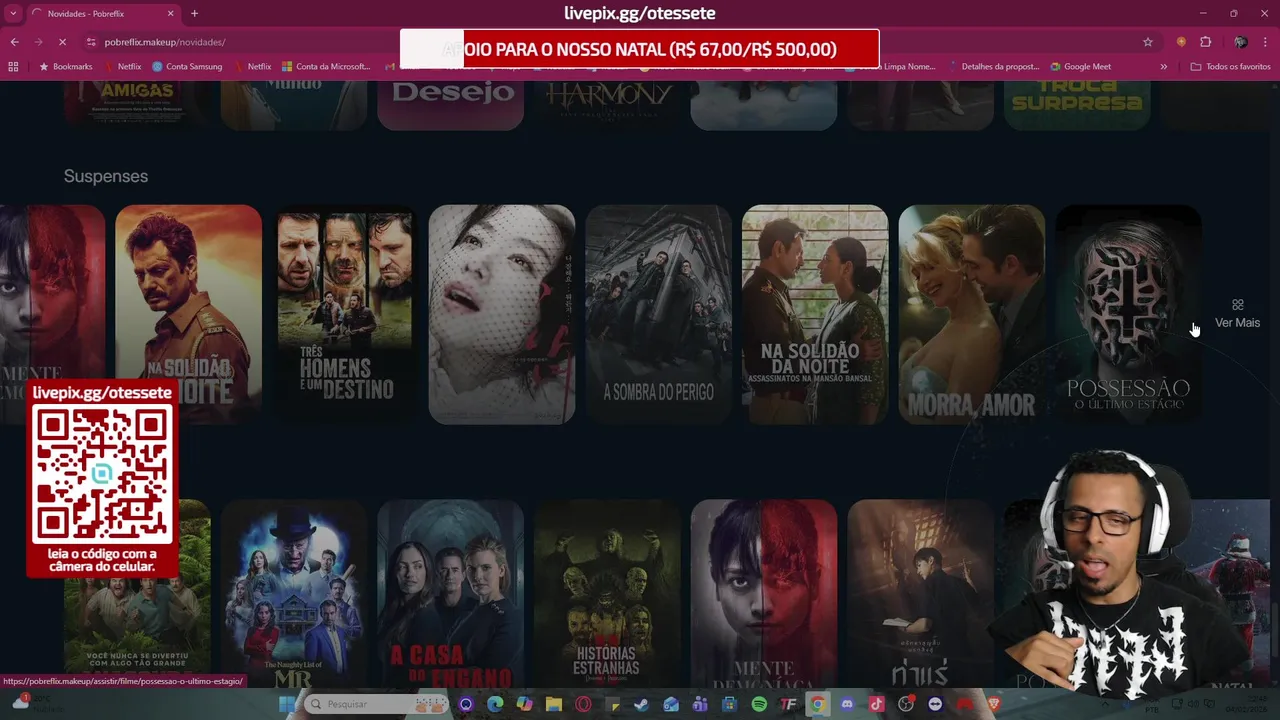This screenshot has width=1280, height=720.
Task: Open TikTok from the taskbar
Action: pyautogui.click(x=876, y=704)
